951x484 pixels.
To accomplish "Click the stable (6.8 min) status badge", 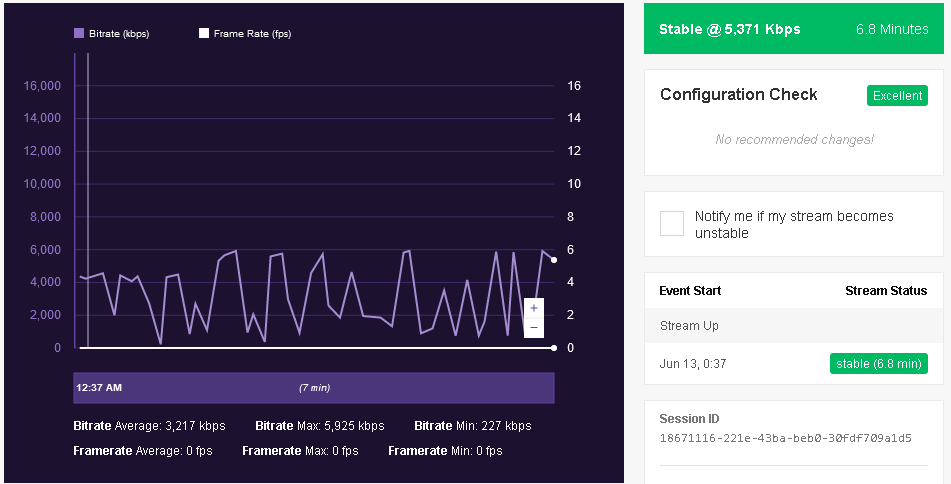I will click(x=878, y=364).
